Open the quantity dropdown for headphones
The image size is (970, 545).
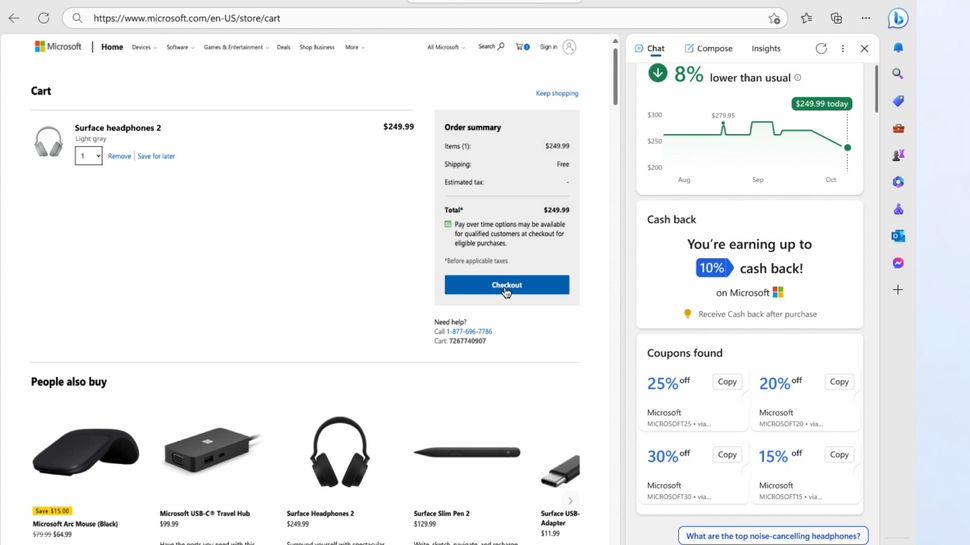coord(88,156)
